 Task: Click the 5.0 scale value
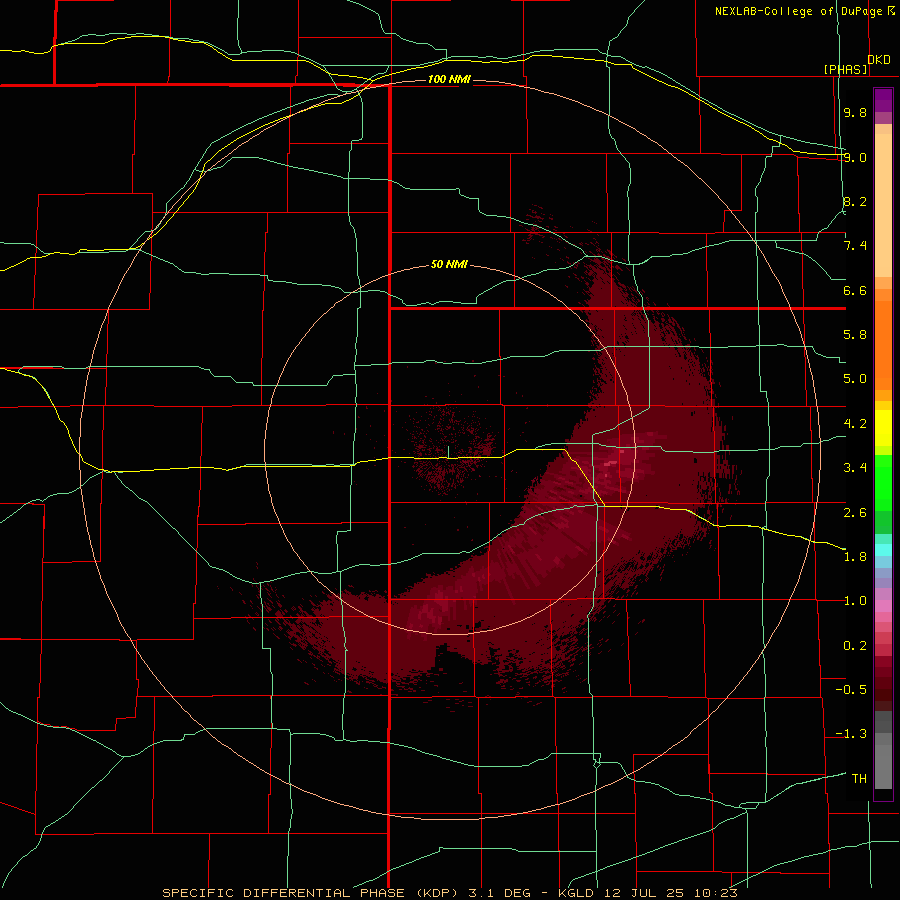coord(855,379)
